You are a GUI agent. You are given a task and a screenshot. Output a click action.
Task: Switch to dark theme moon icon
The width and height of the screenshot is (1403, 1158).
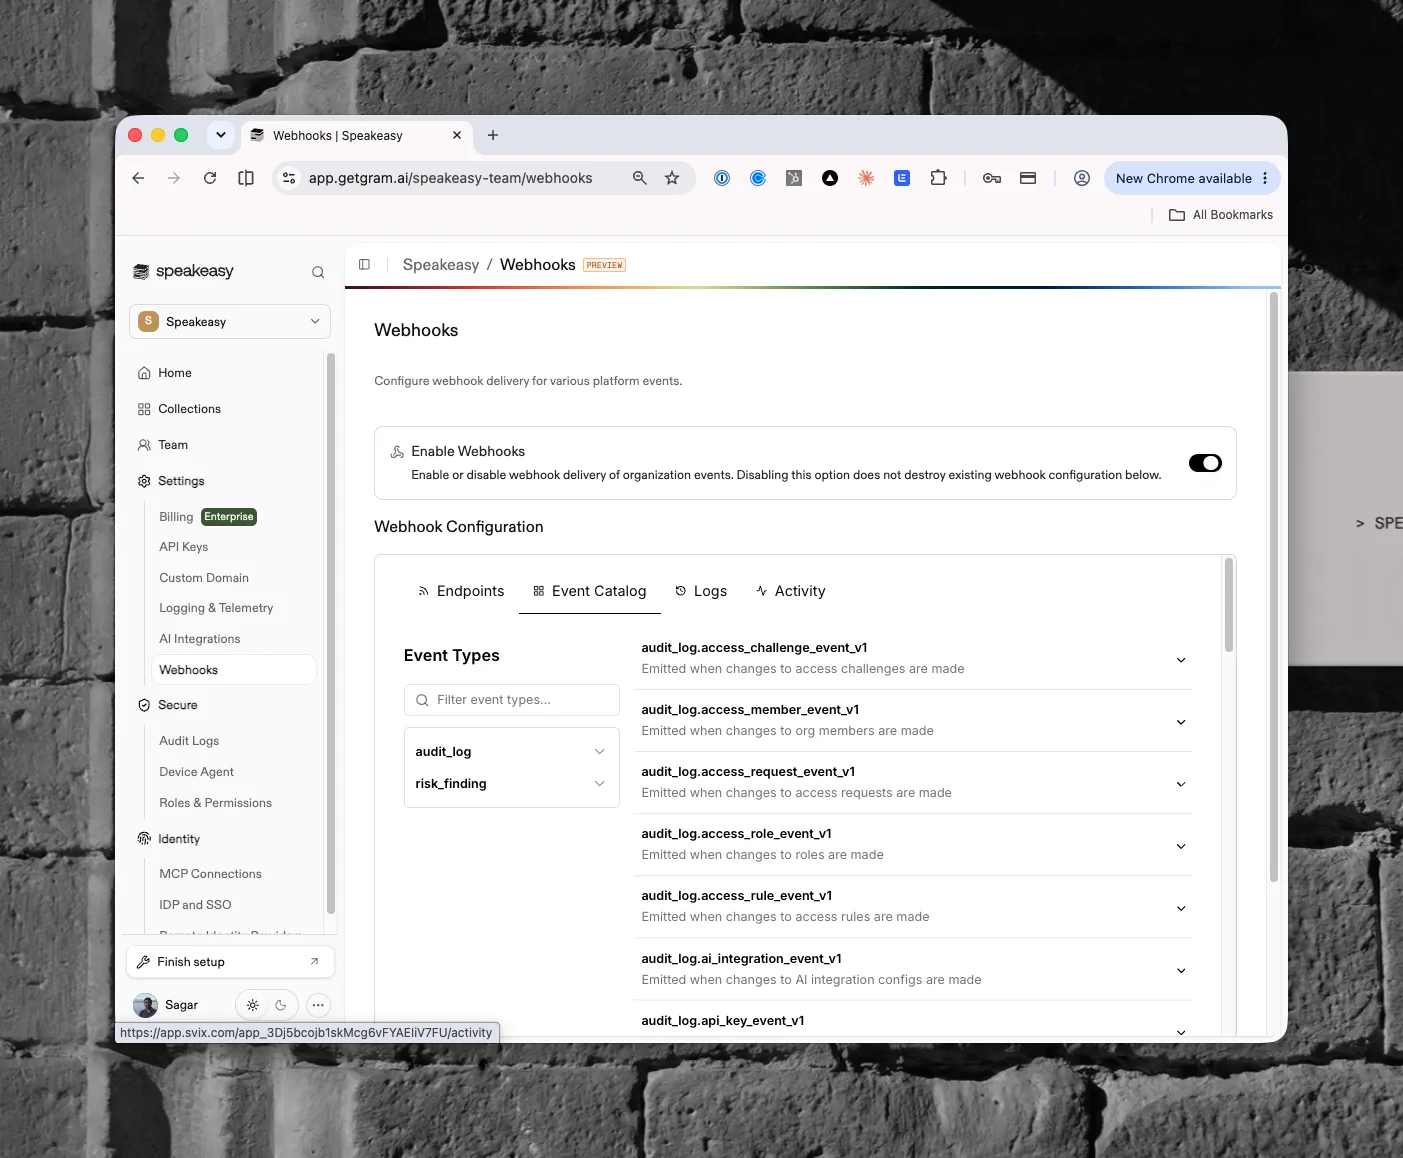point(281,1005)
